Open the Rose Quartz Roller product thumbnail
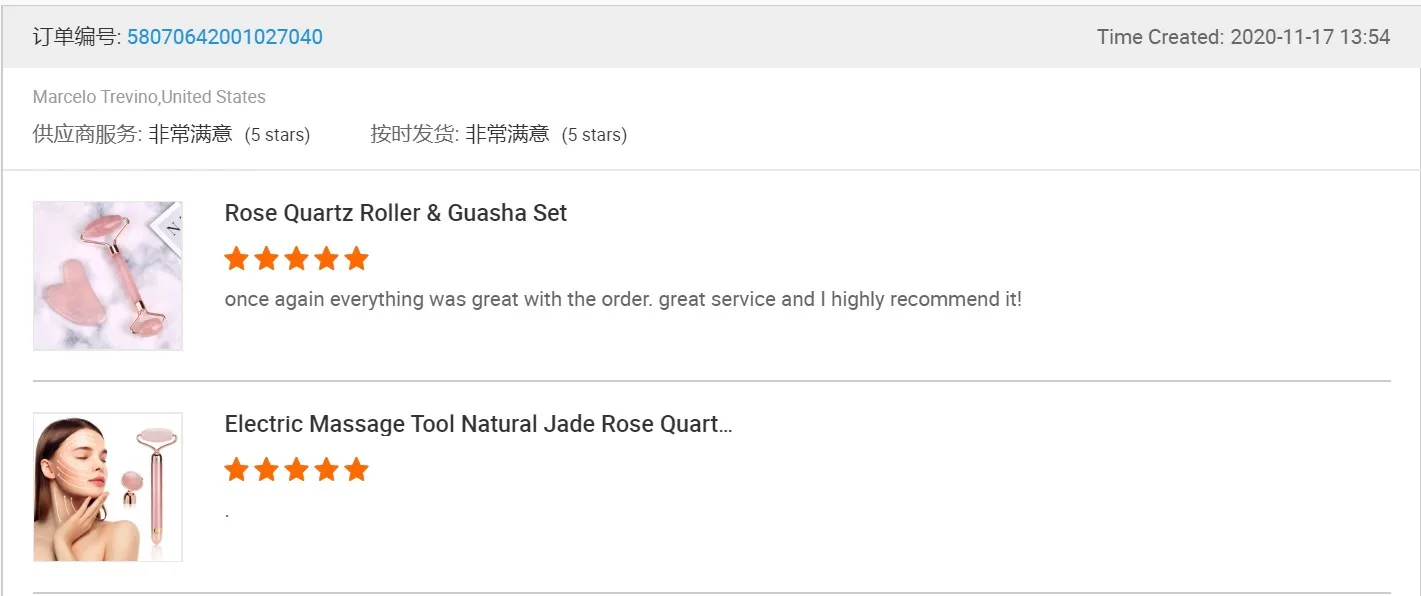 (108, 276)
